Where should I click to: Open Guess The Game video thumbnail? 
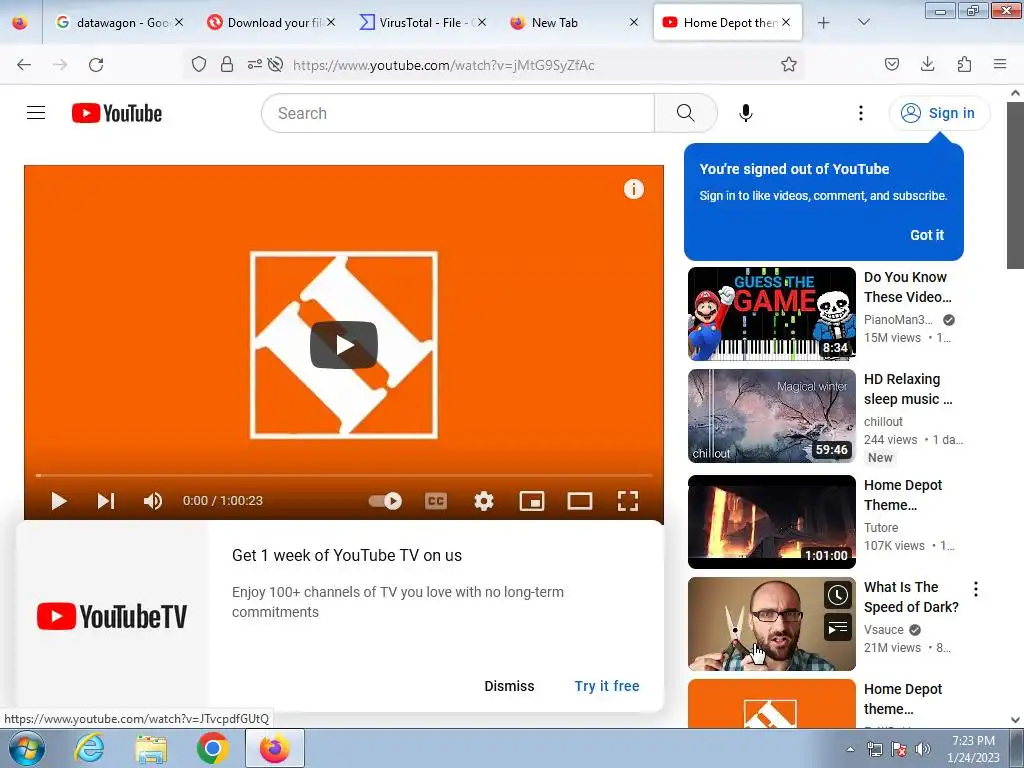coord(771,313)
